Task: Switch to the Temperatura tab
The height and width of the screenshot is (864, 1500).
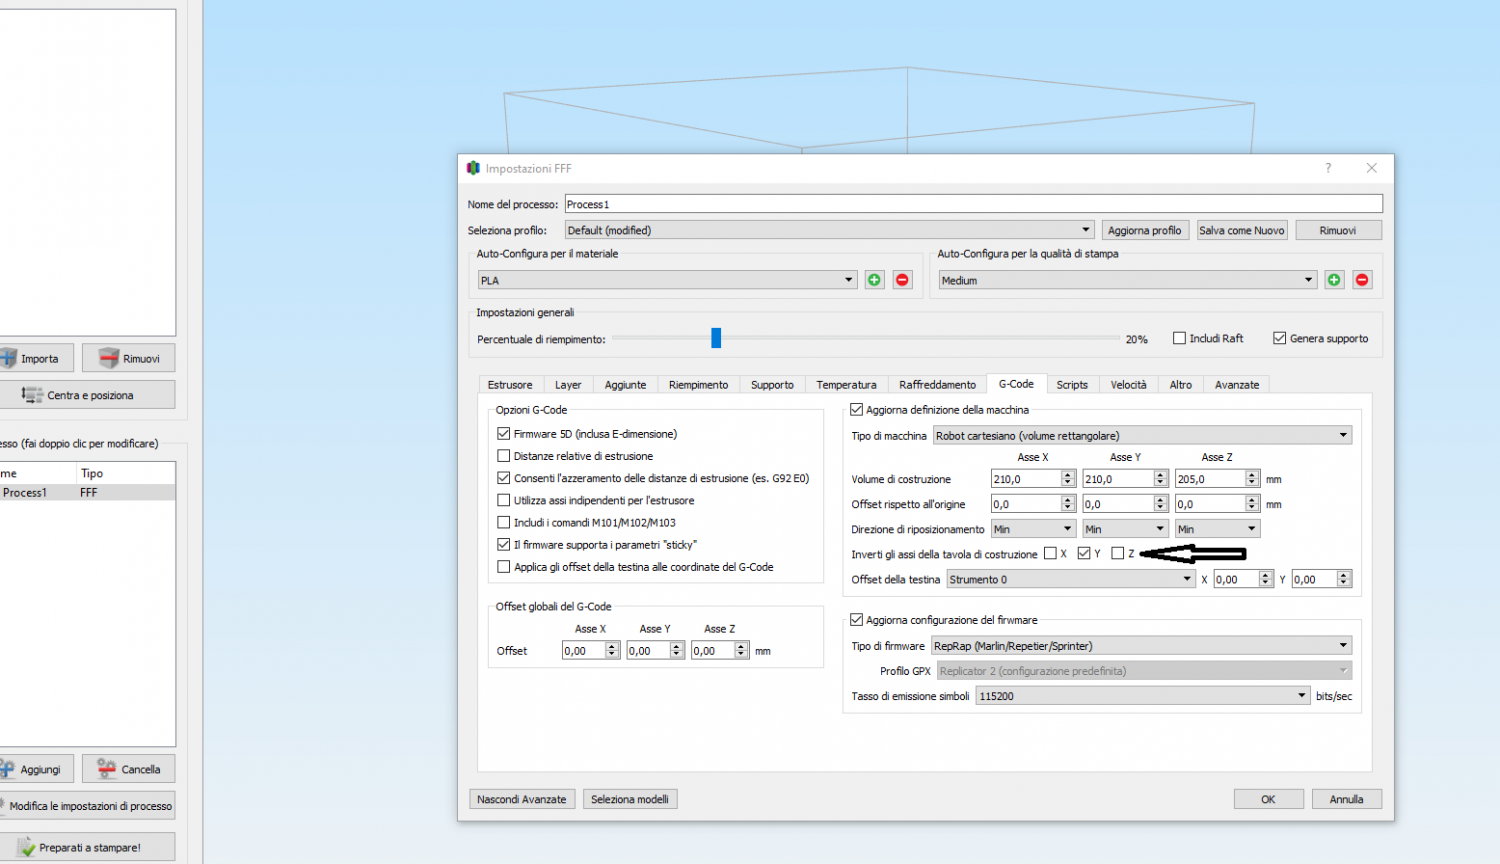Action: [x=846, y=385]
